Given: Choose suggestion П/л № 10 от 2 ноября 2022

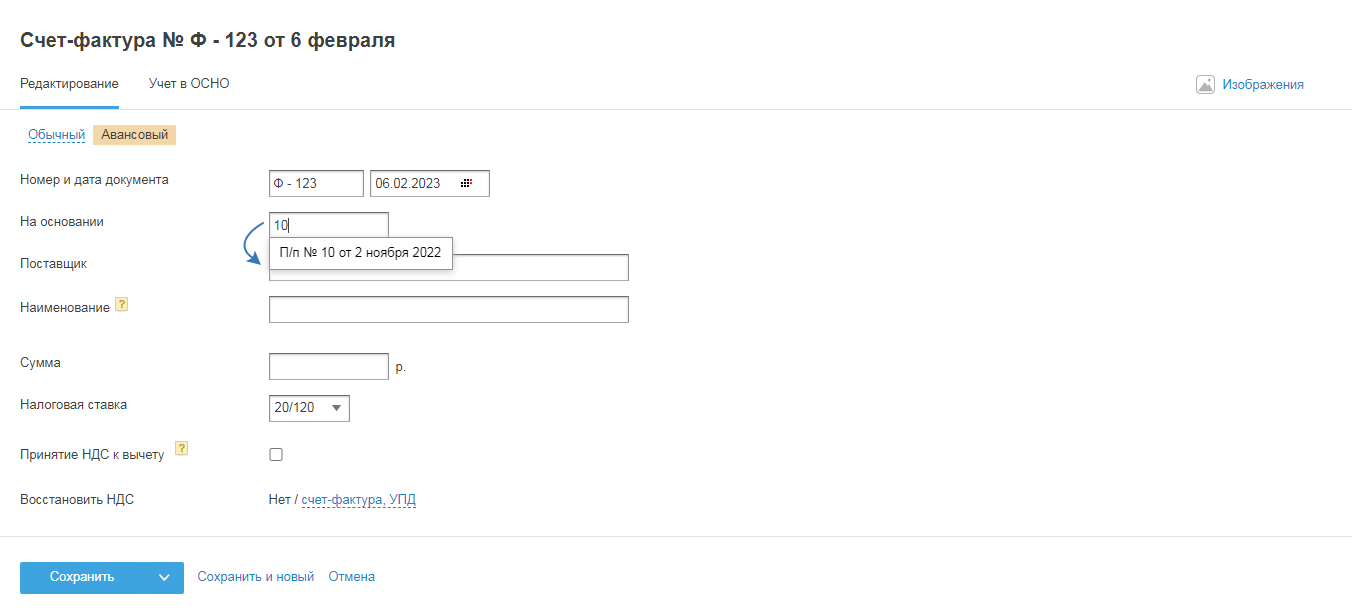Looking at the screenshot, I should pyautogui.click(x=360, y=253).
